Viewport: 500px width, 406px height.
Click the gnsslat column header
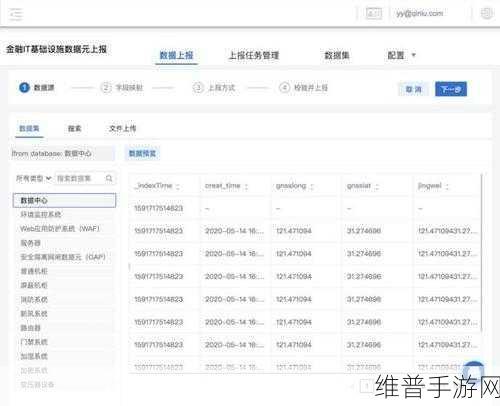[x=359, y=186]
